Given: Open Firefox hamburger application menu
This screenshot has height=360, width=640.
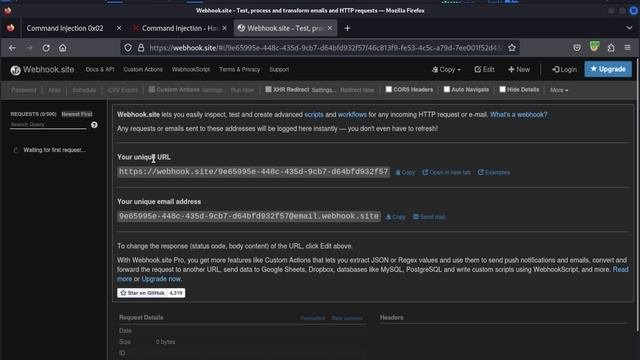Looking at the screenshot, I should coord(628,48).
